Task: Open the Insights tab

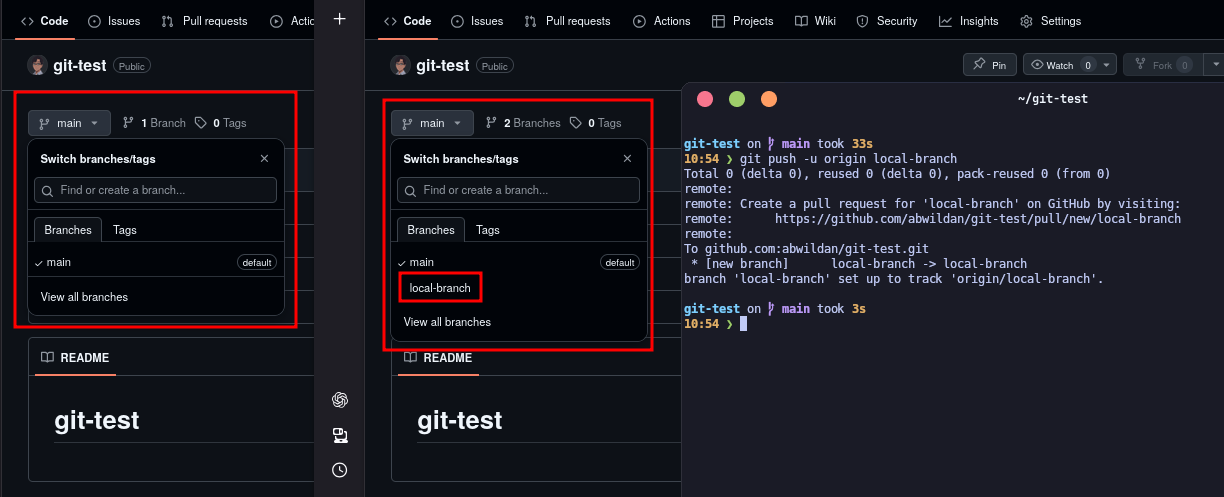Action: tap(969, 21)
